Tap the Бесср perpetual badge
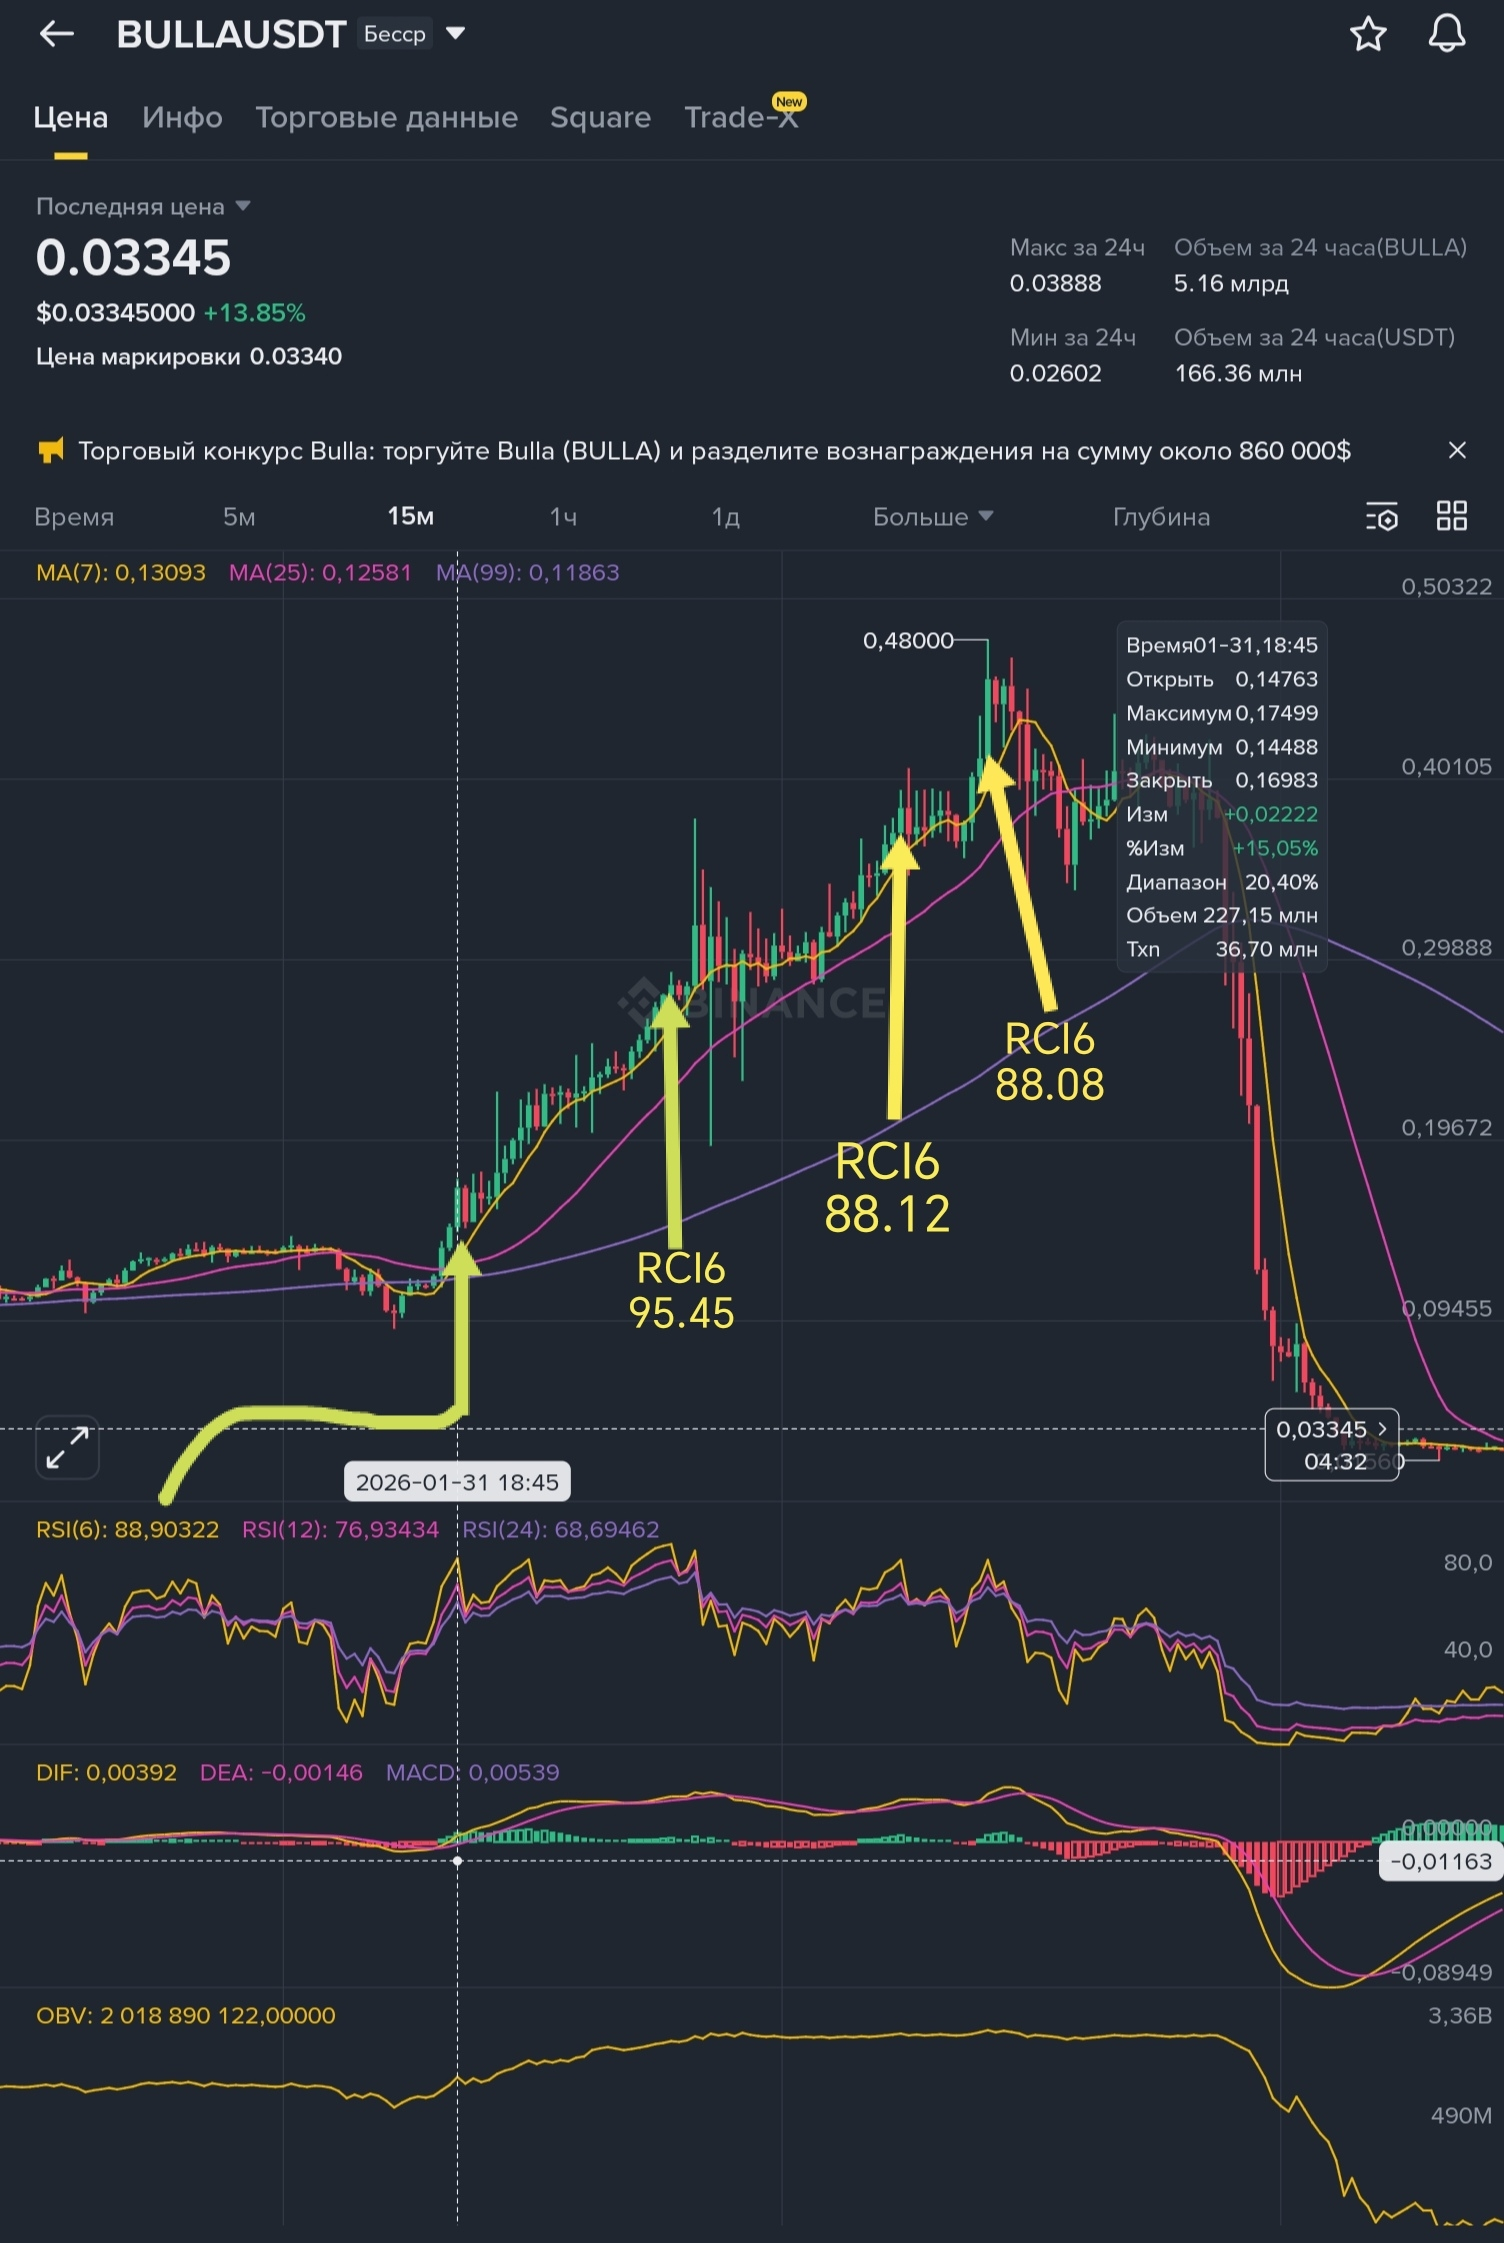Image resolution: width=1504 pixels, height=2243 pixels. pos(395,34)
